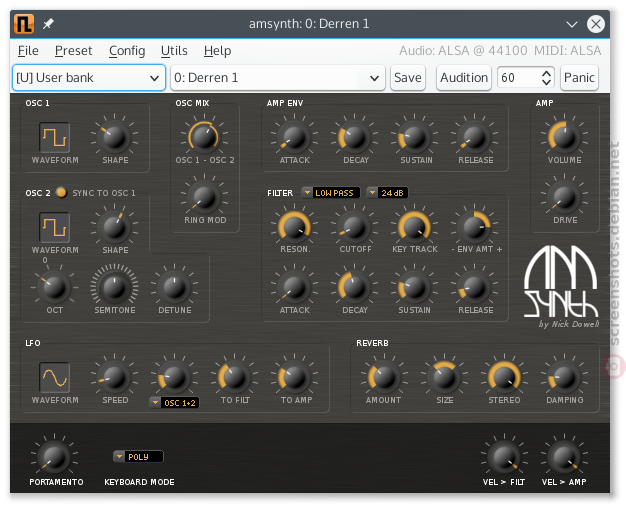Click the filter Reson. knob

tap(295, 228)
